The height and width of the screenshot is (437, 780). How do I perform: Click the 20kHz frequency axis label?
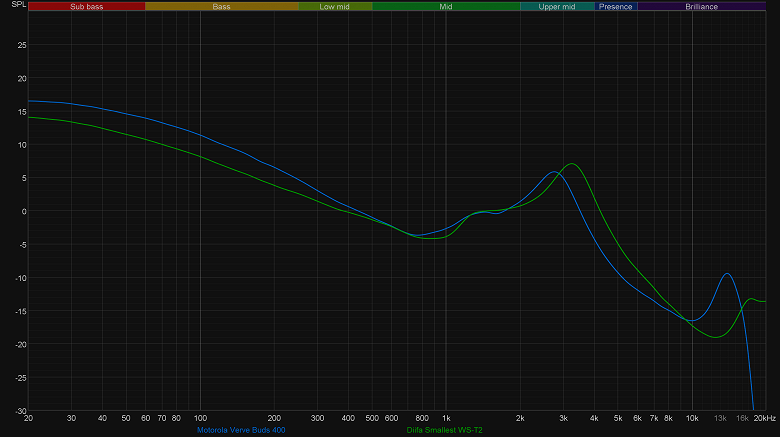pos(765,419)
